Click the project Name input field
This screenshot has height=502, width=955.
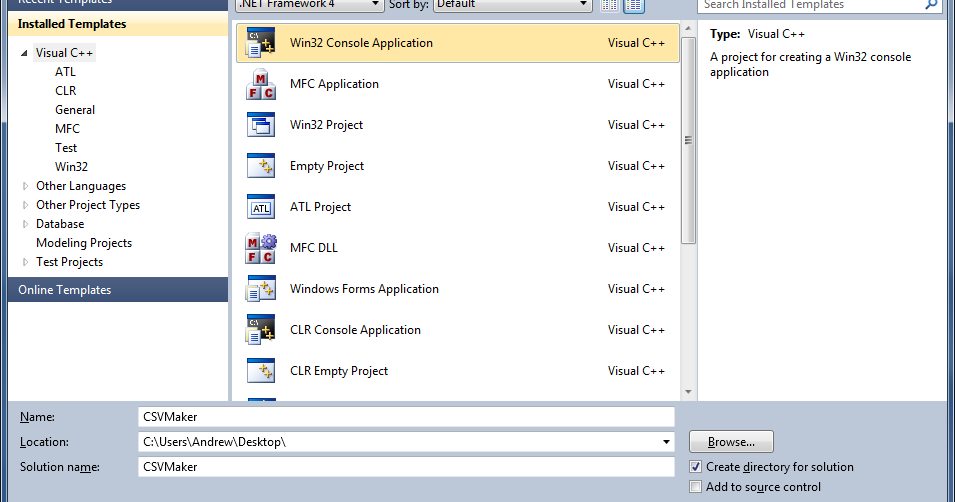(406, 417)
